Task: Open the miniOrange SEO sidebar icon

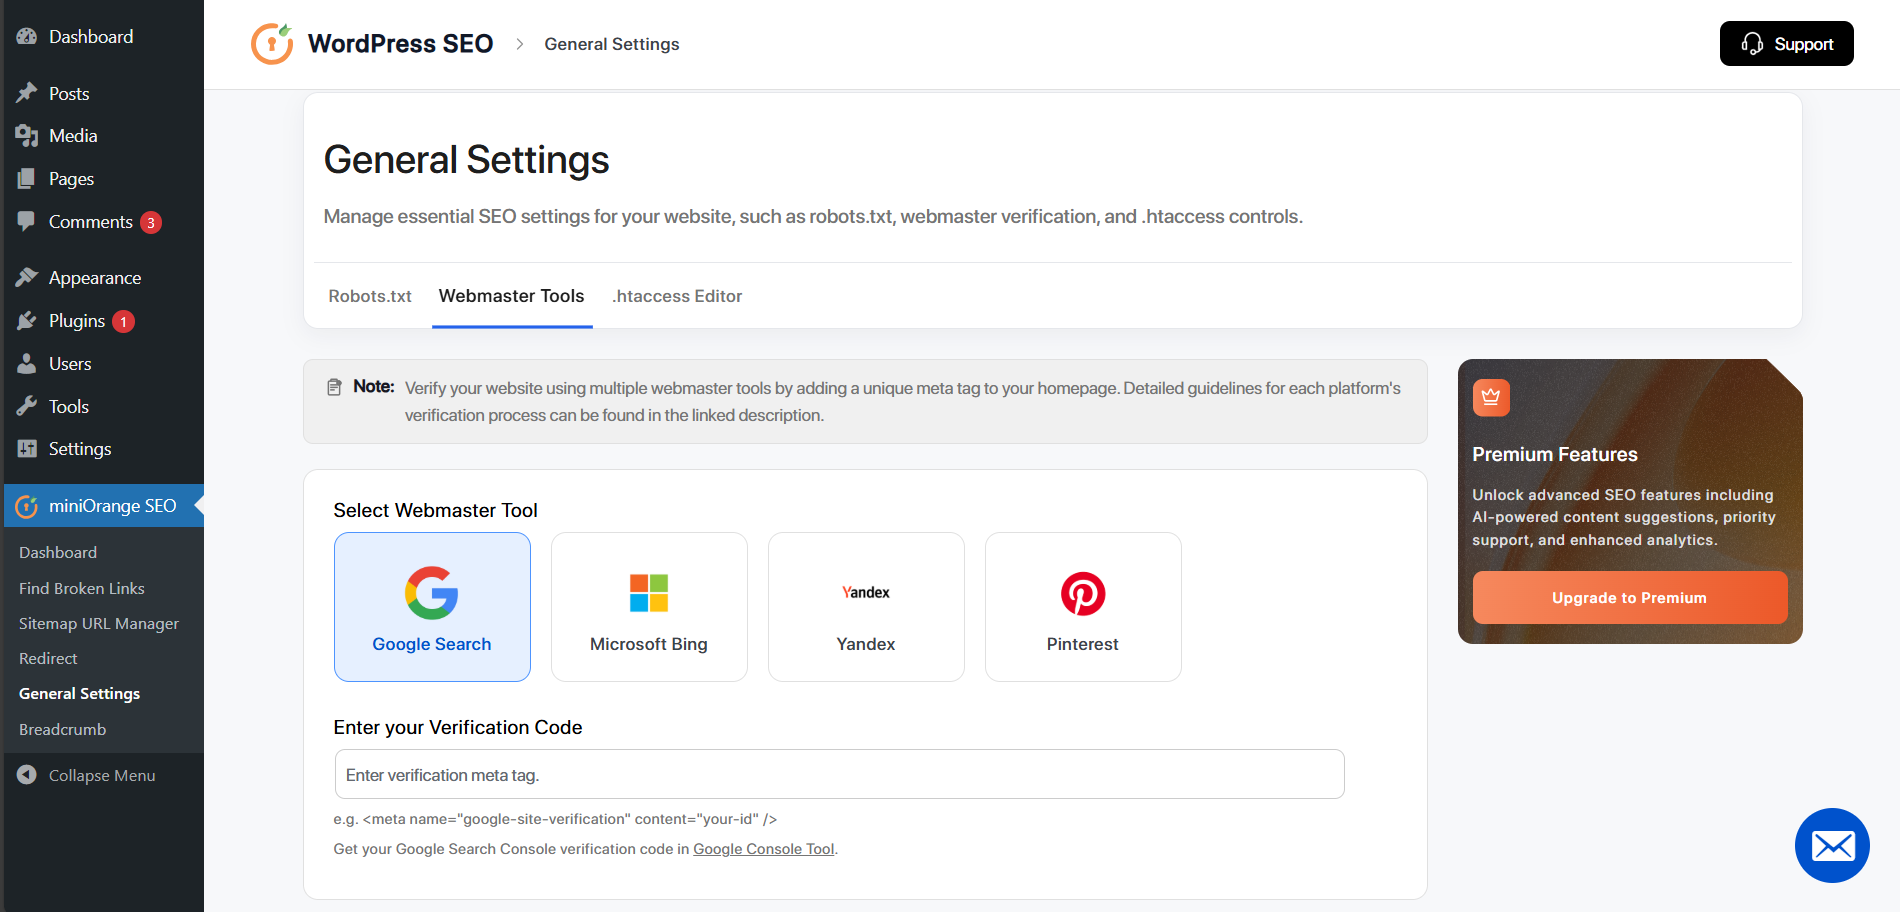Action: point(26,506)
